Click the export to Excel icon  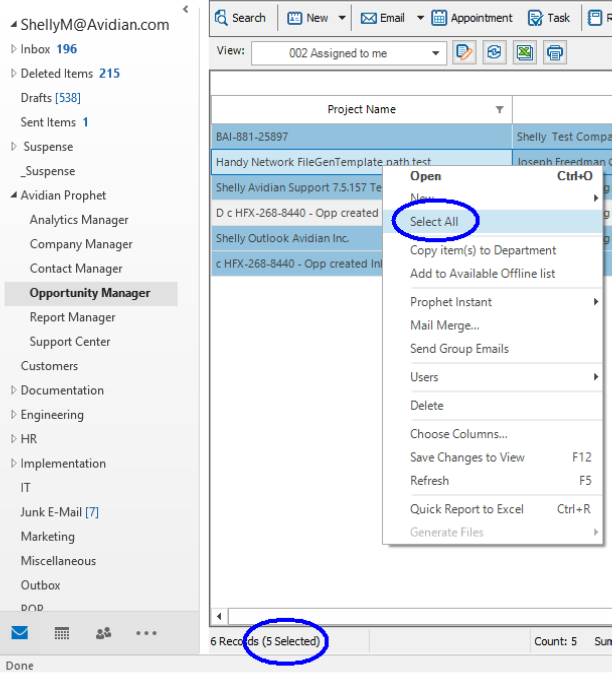coord(525,53)
